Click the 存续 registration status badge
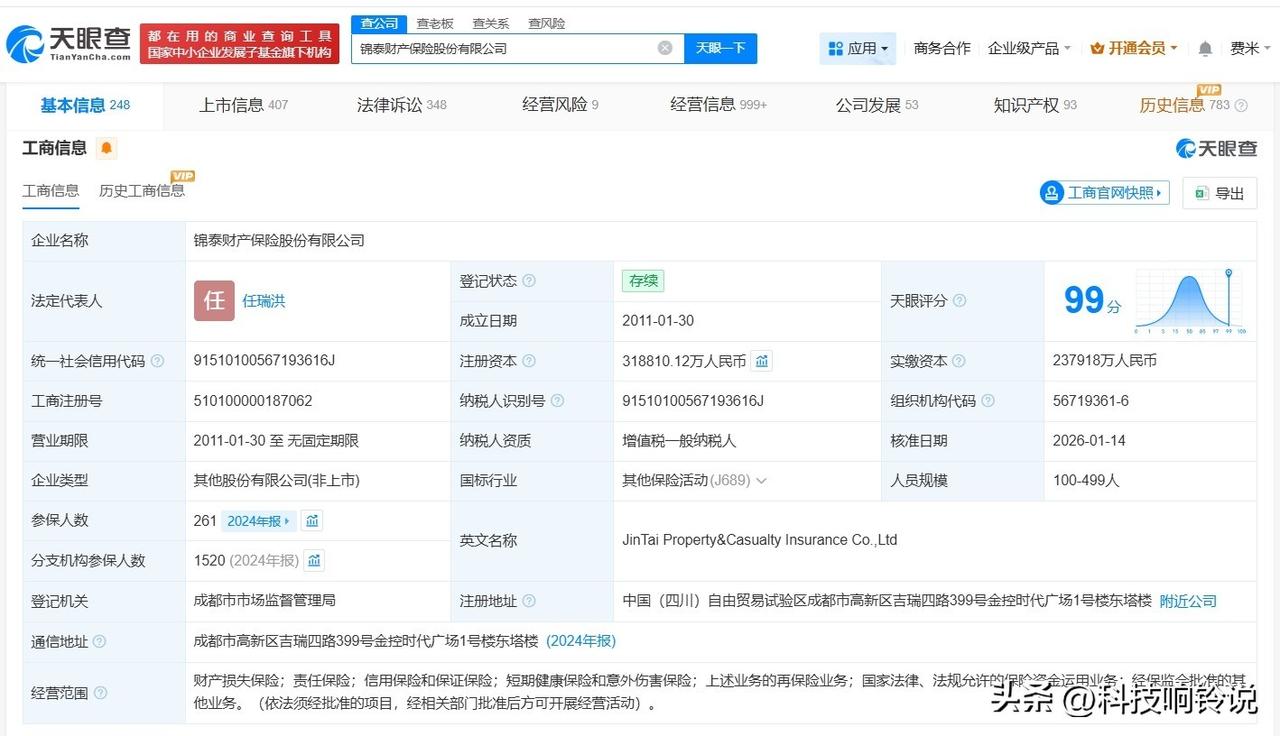Image resolution: width=1280 pixels, height=736 pixels. [643, 281]
